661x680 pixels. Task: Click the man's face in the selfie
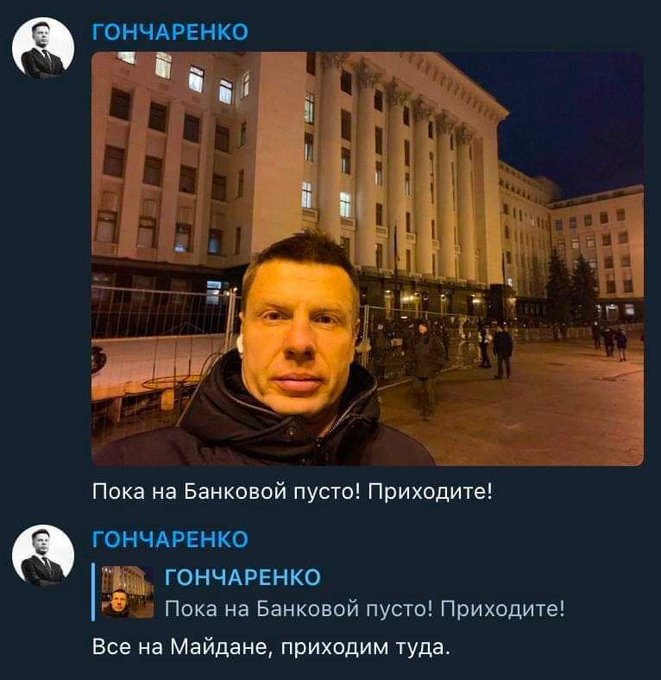pyautogui.click(x=297, y=334)
